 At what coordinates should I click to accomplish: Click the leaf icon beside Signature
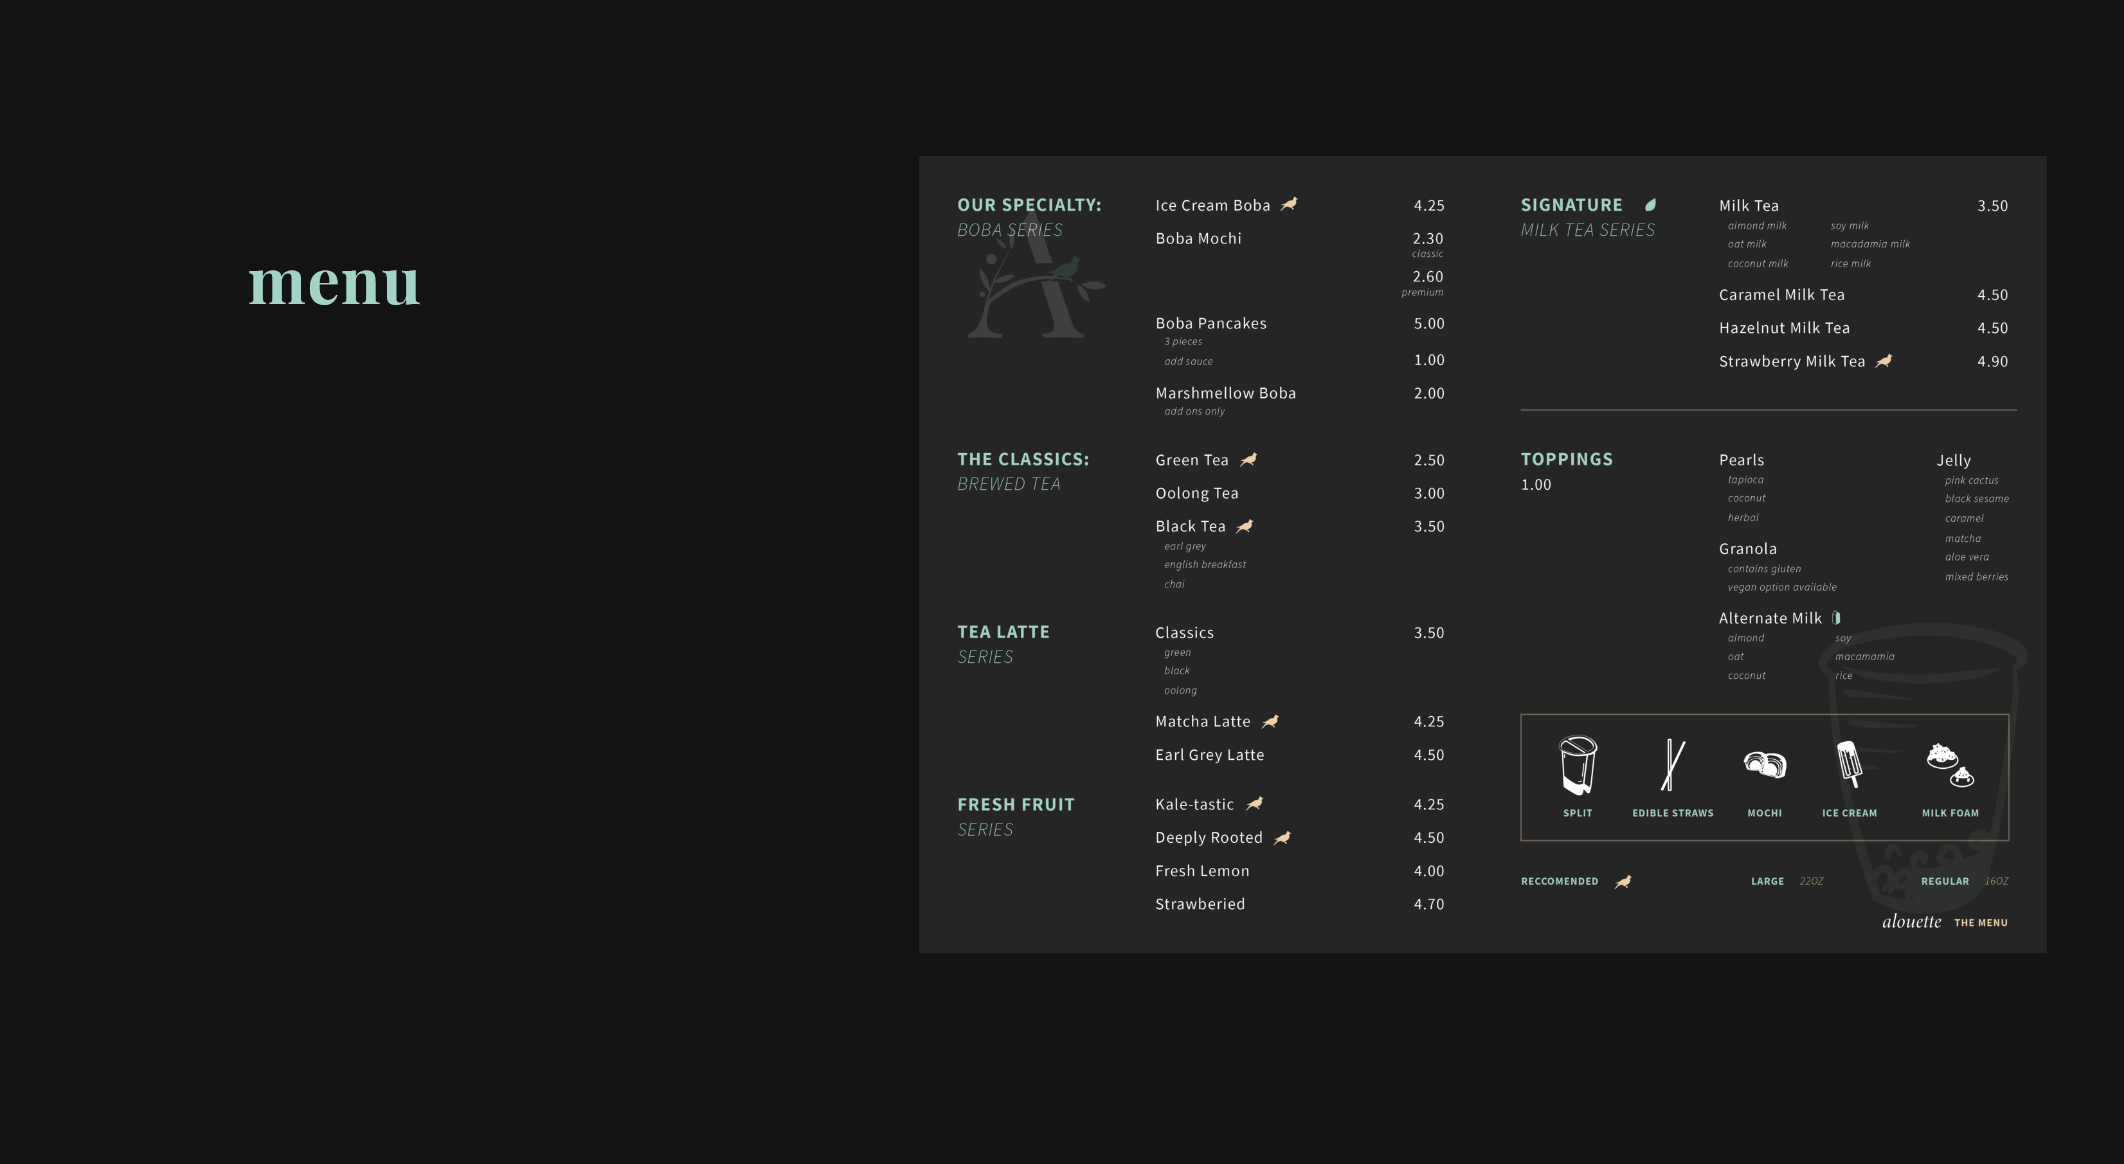tap(1651, 205)
